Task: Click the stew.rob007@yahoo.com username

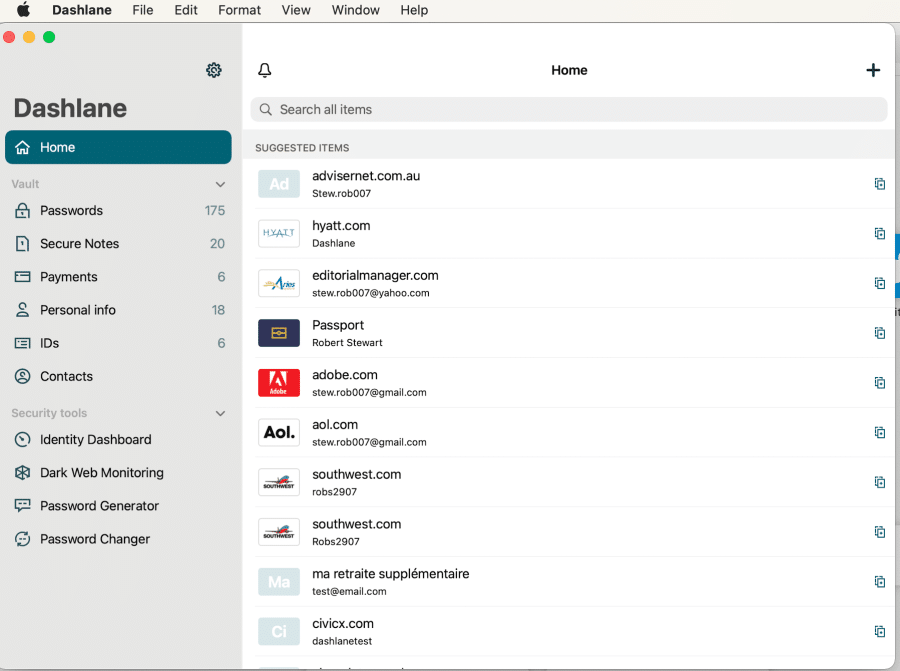Action: [x=371, y=293]
